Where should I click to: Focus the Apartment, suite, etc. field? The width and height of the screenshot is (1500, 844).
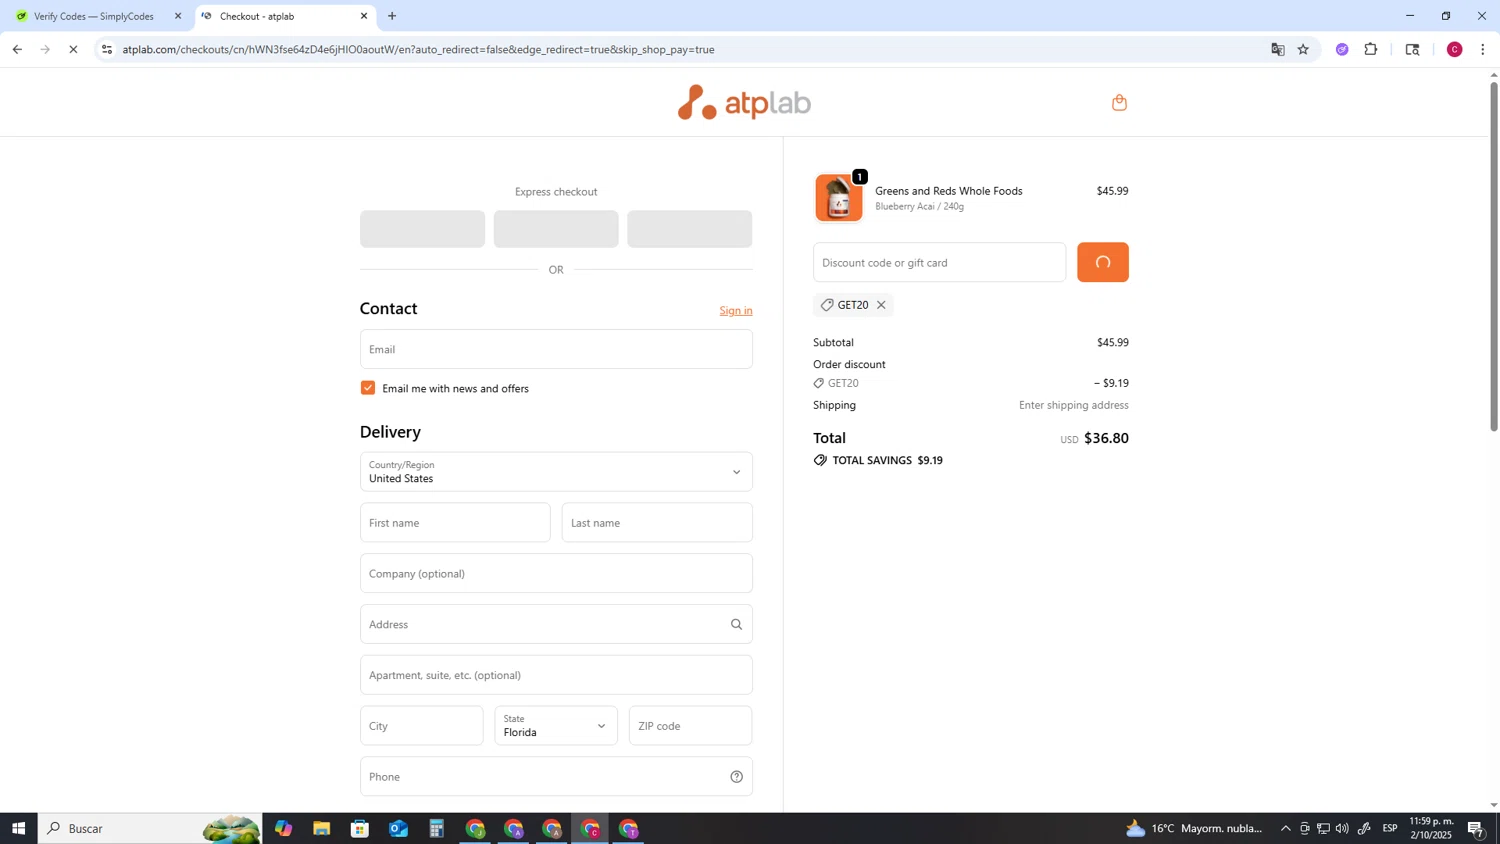tap(556, 675)
